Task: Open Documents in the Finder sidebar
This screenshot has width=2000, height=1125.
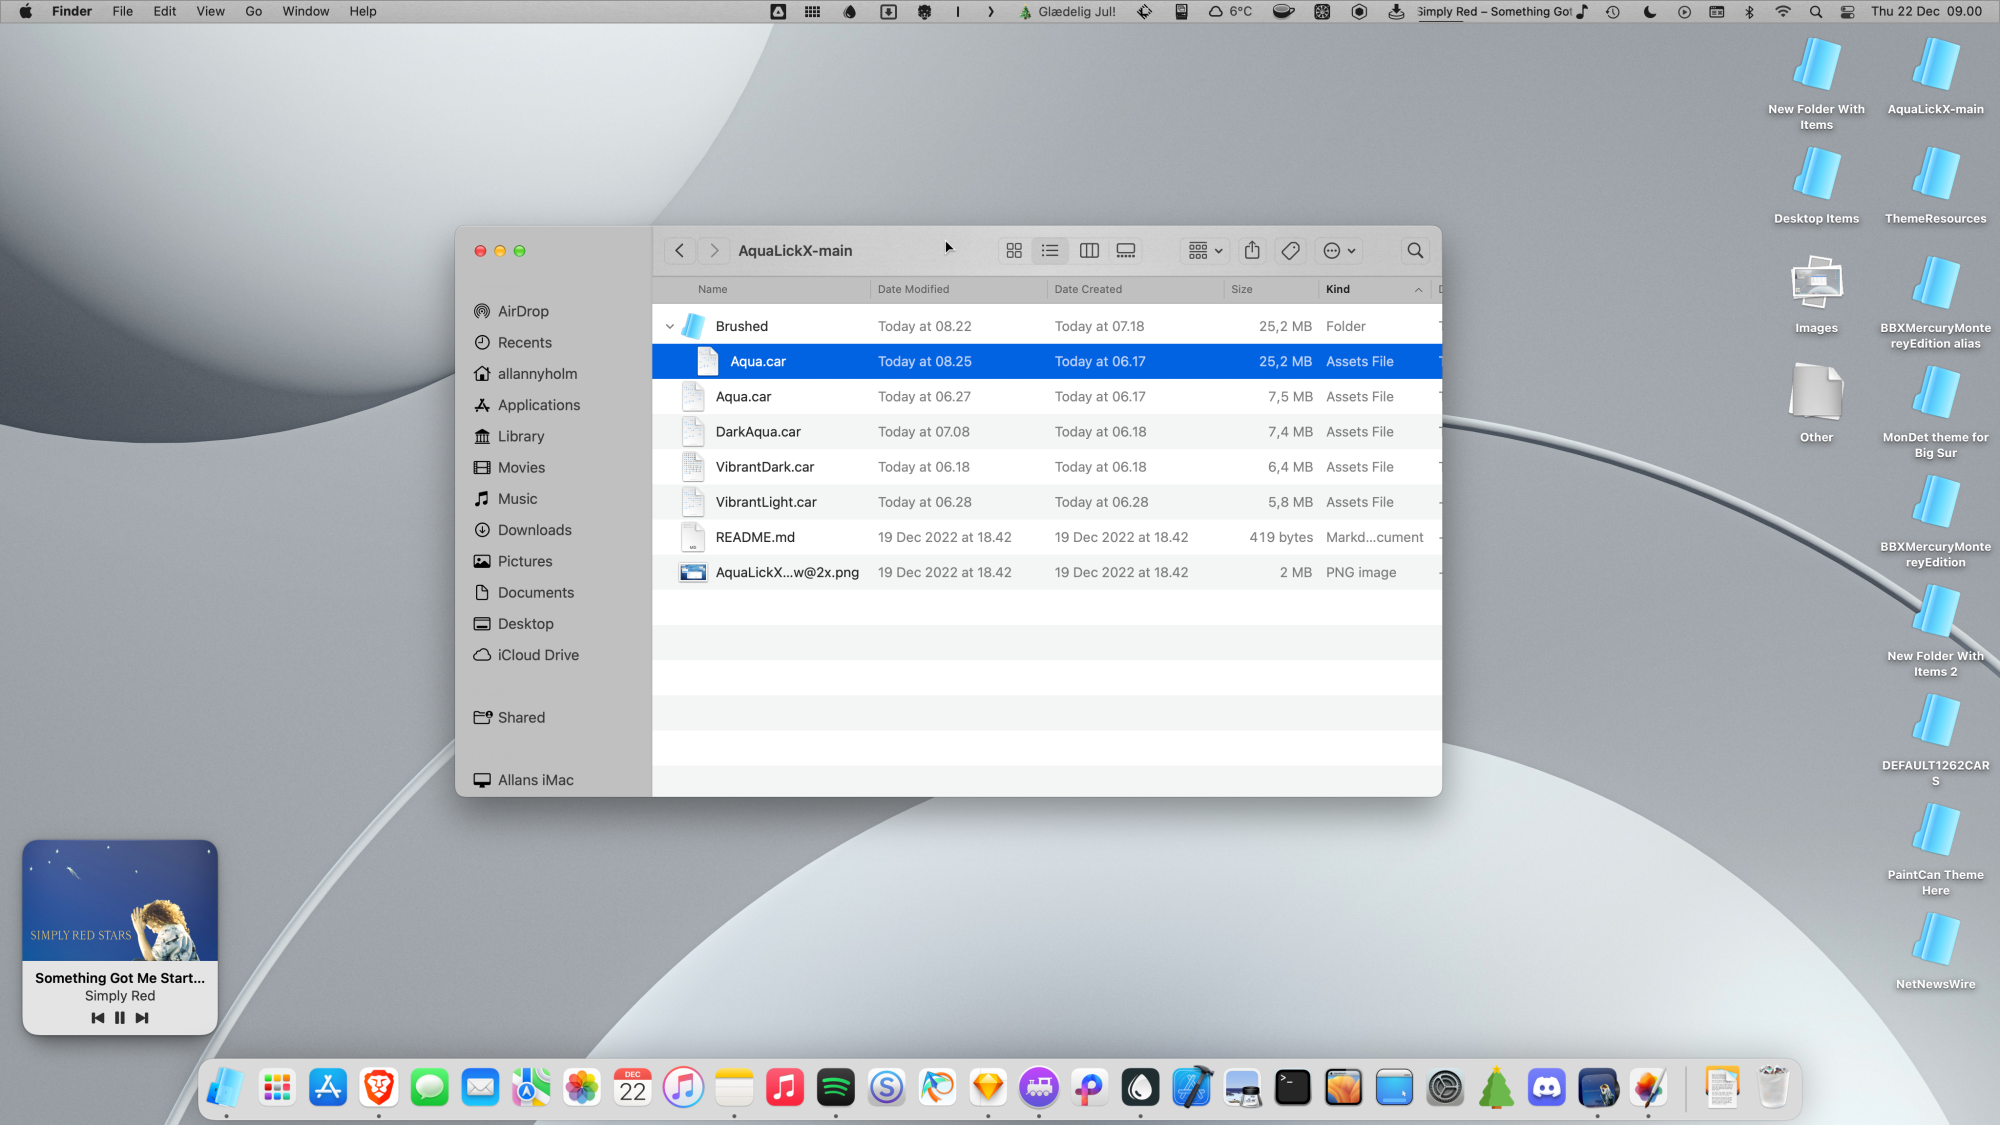Action: point(523,593)
